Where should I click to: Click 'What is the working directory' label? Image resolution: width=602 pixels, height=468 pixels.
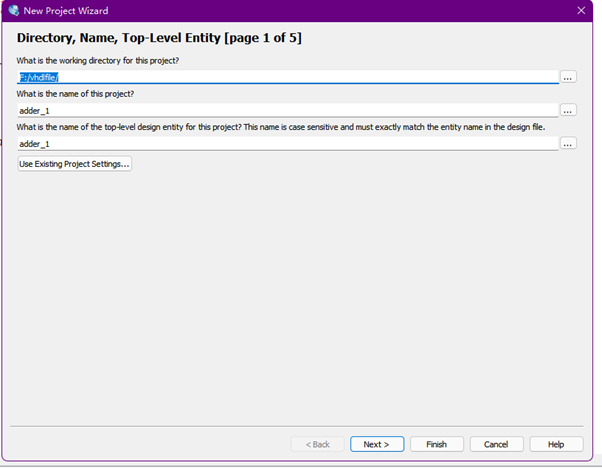coord(98,61)
